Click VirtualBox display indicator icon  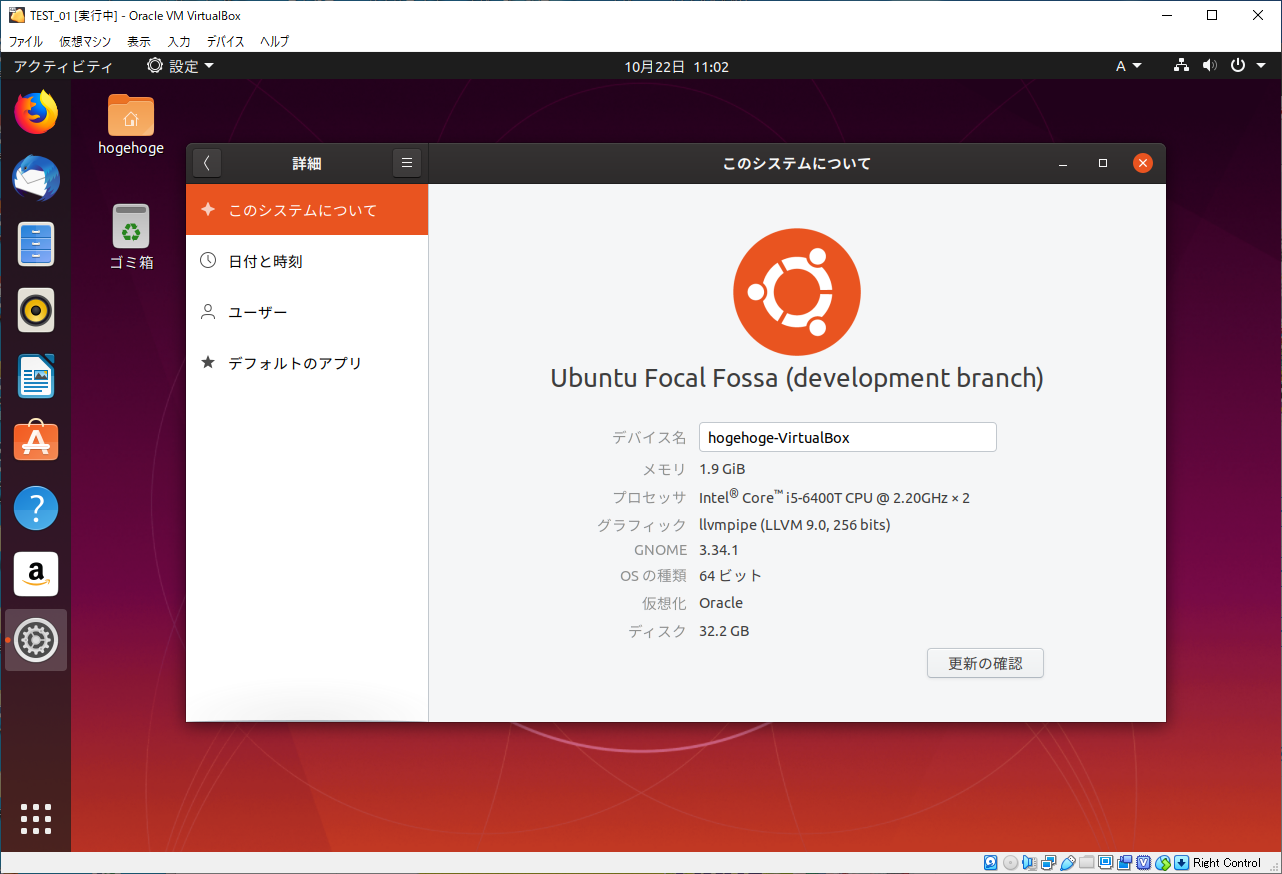click(x=1105, y=863)
